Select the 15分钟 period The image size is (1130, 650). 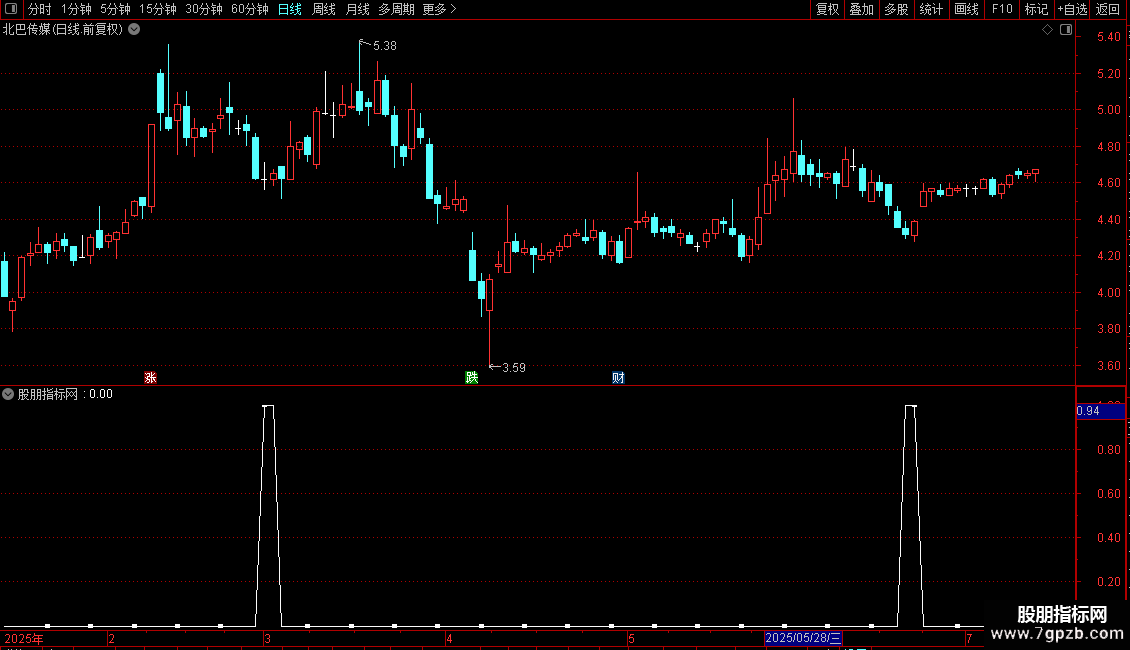158,9
